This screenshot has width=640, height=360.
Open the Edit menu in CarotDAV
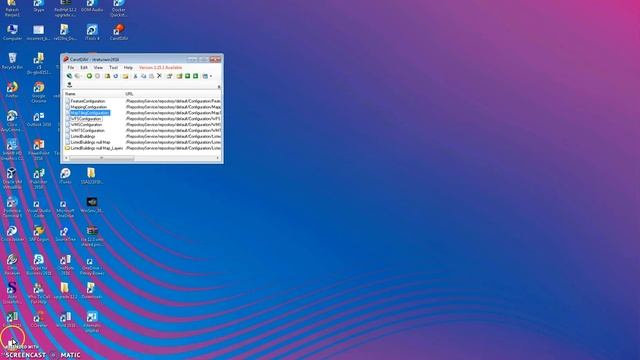(x=84, y=67)
